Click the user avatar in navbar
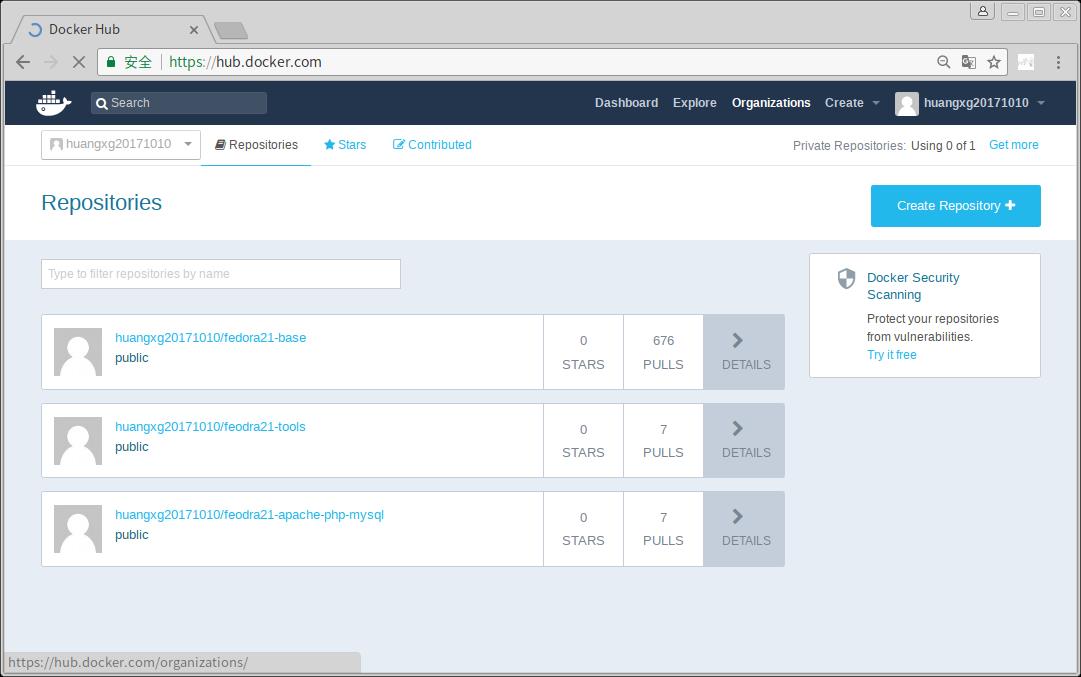The image size is (1081, 677). pos(907,103)
